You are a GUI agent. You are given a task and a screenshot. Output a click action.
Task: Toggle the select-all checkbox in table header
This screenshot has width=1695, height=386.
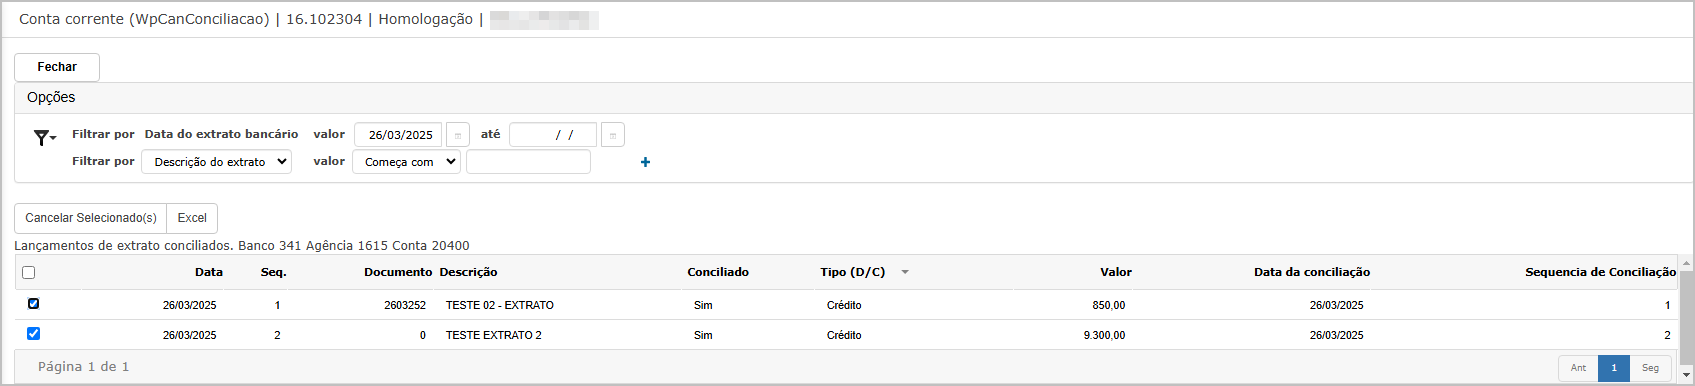click(x=28, y=272)
